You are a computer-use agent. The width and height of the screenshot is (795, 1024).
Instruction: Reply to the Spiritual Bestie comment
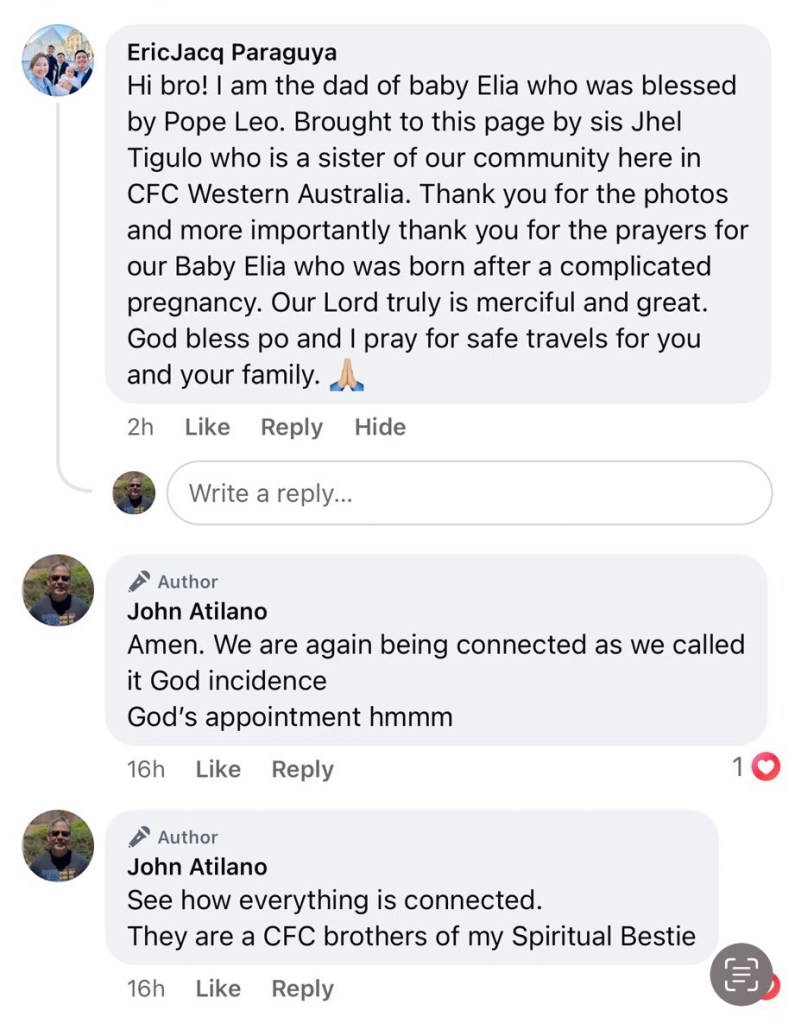pyautogui.click(x=302, y=989)
